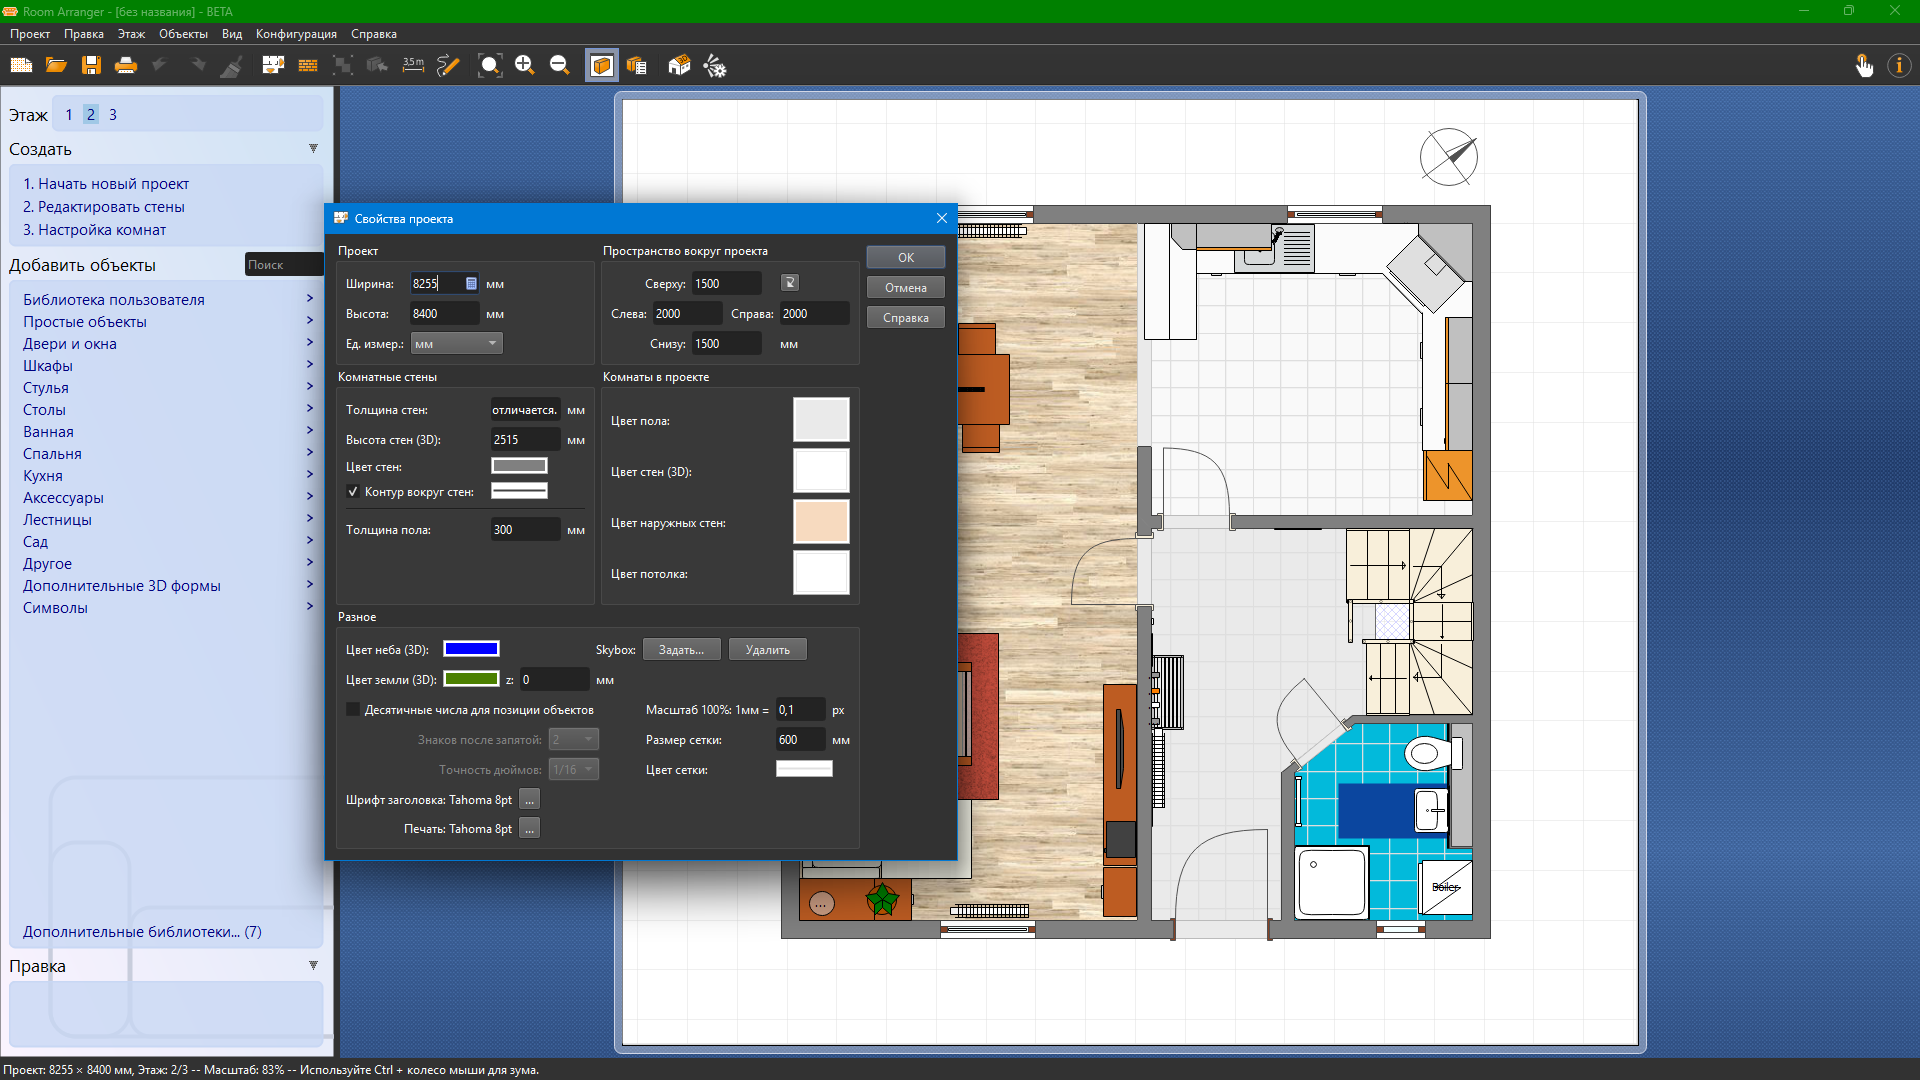Click the object list icon in toolbar
Viewport: 1920px width, 1080px height.
[637, 66]
